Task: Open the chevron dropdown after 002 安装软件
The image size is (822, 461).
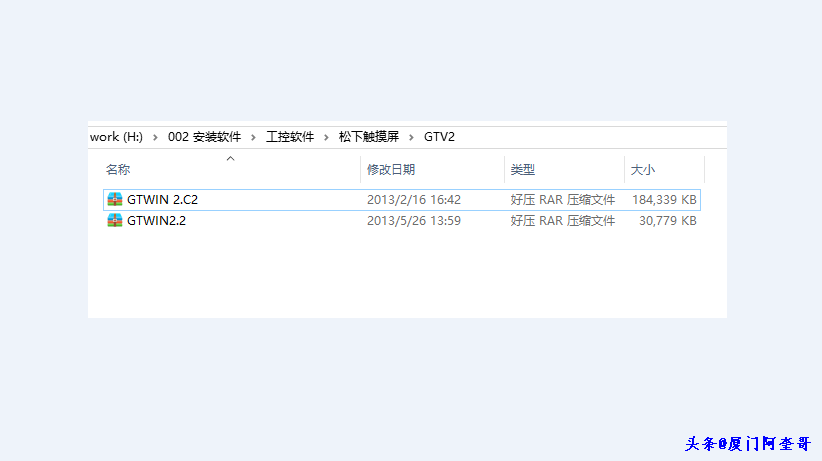Action: (x=254, y=137)
